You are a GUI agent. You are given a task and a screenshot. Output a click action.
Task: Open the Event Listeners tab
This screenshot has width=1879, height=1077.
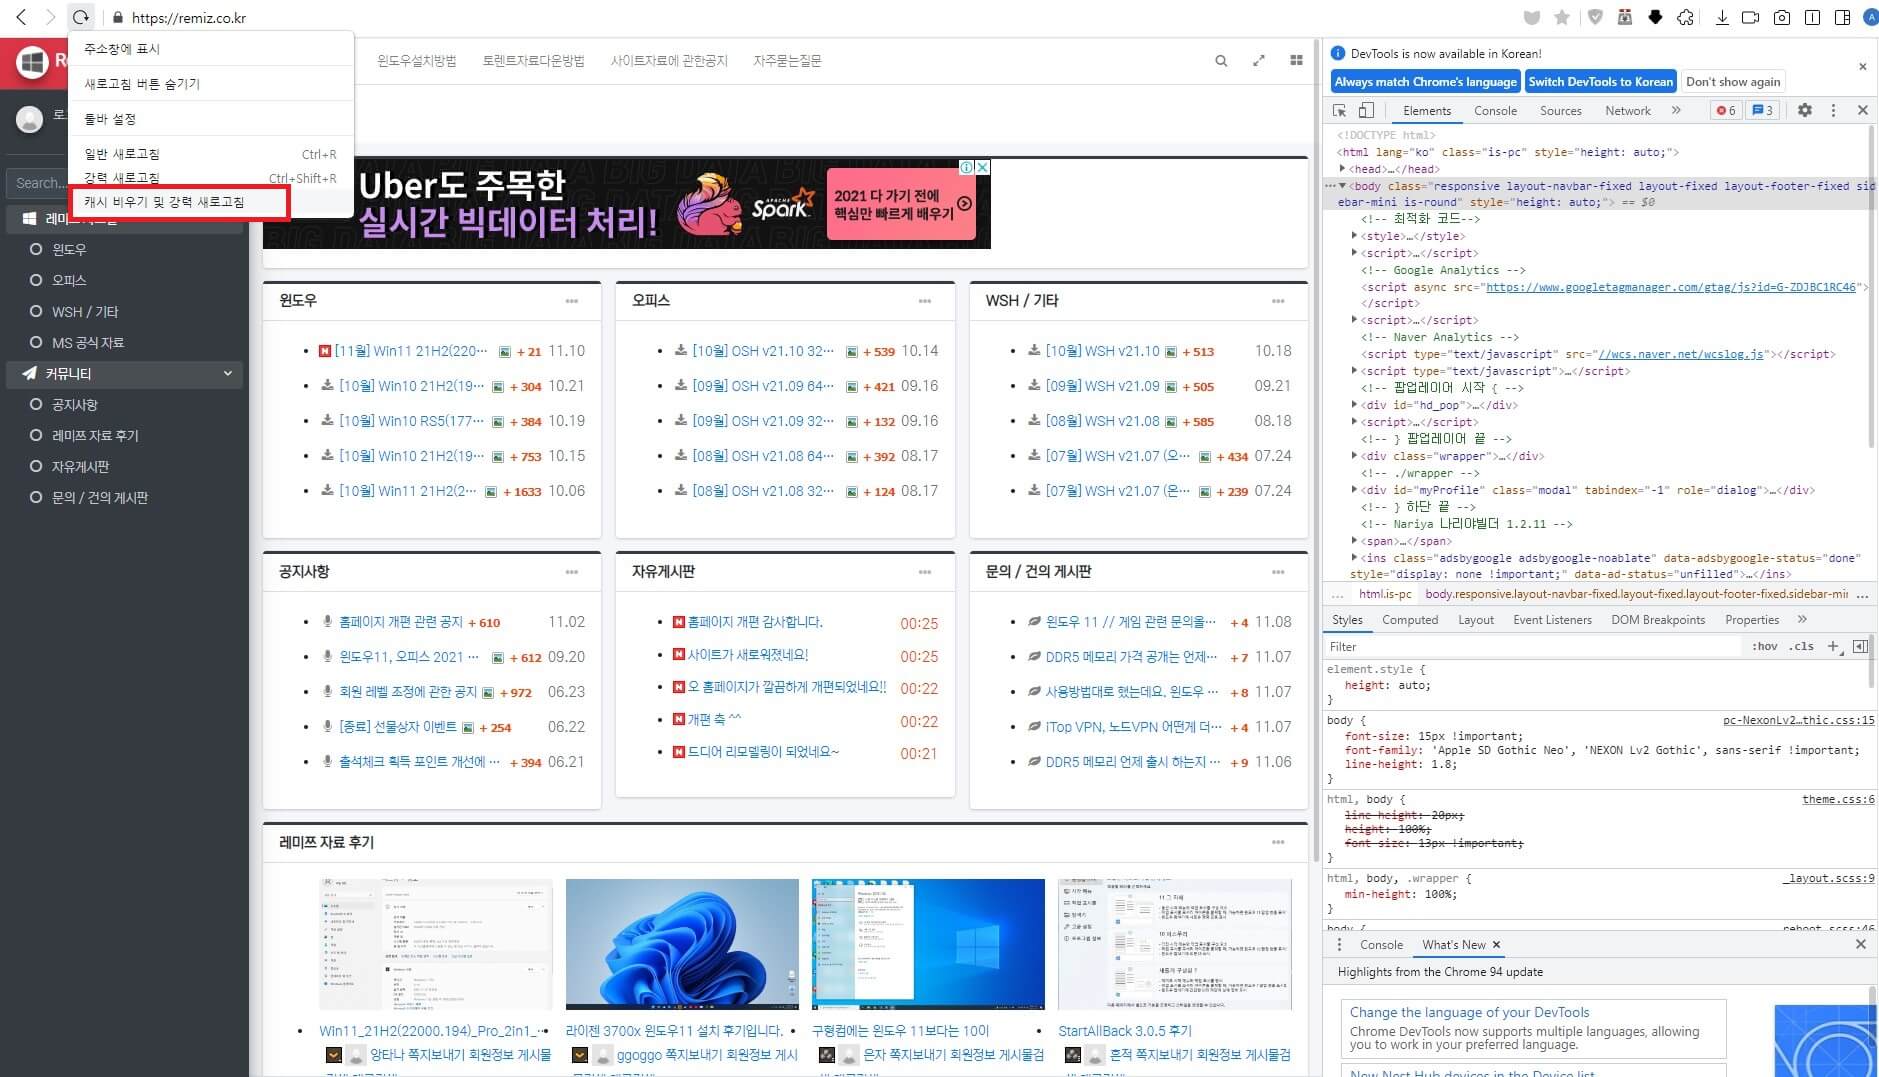pyautogui.click(x=1552, y=620)
